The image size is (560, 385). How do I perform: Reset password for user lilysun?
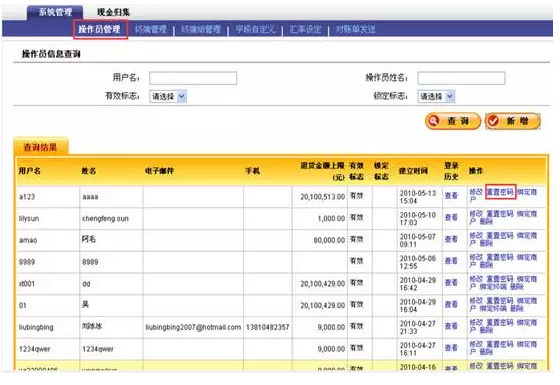click(500, 214)
